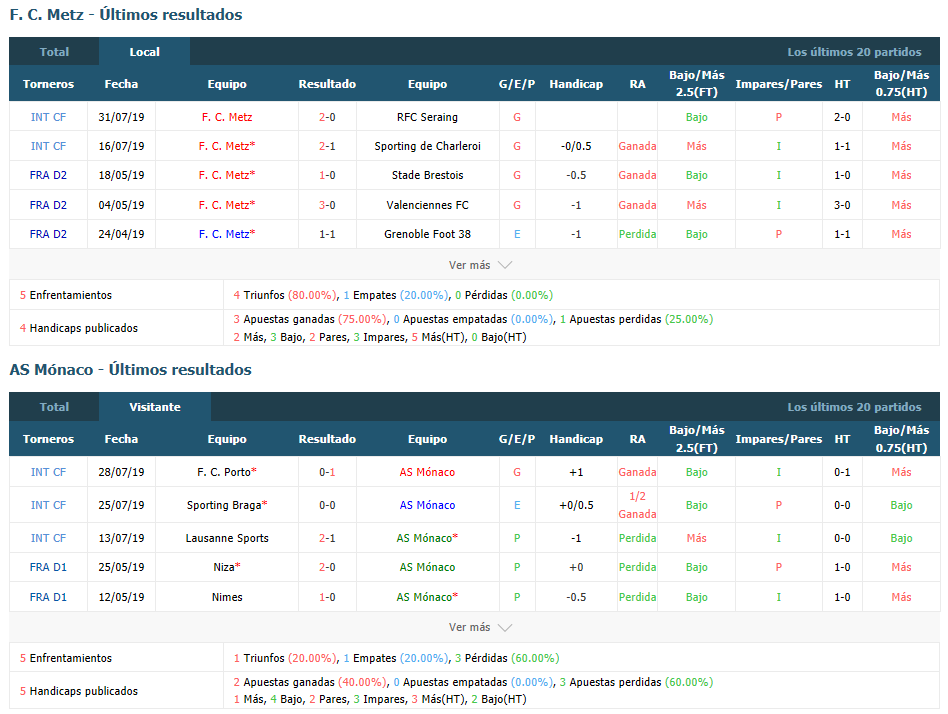Image resolution: width=948 pixels, height=714 pixels.
Task: Click the Handicap column header in the Mónaco table
Action: [576, 439]
